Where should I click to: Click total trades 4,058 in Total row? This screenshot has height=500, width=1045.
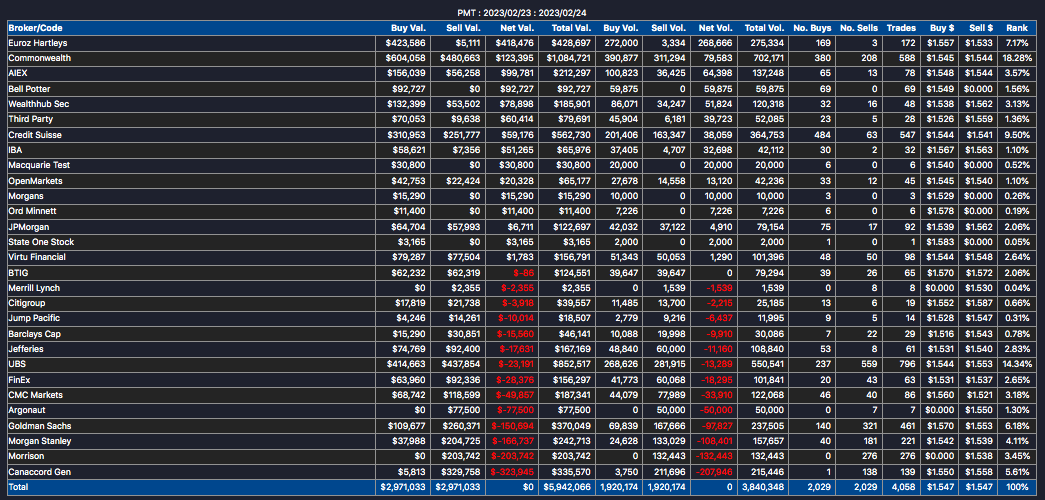click(904, 487)
